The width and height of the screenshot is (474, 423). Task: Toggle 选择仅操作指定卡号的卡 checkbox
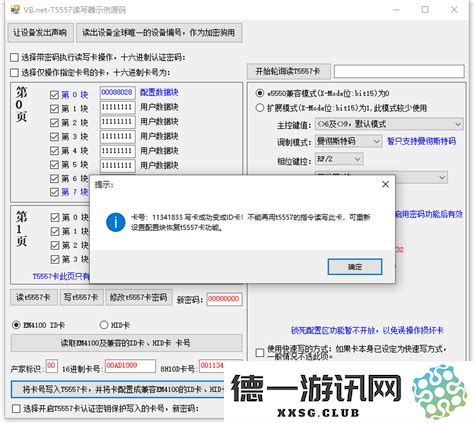click(14, 72)
